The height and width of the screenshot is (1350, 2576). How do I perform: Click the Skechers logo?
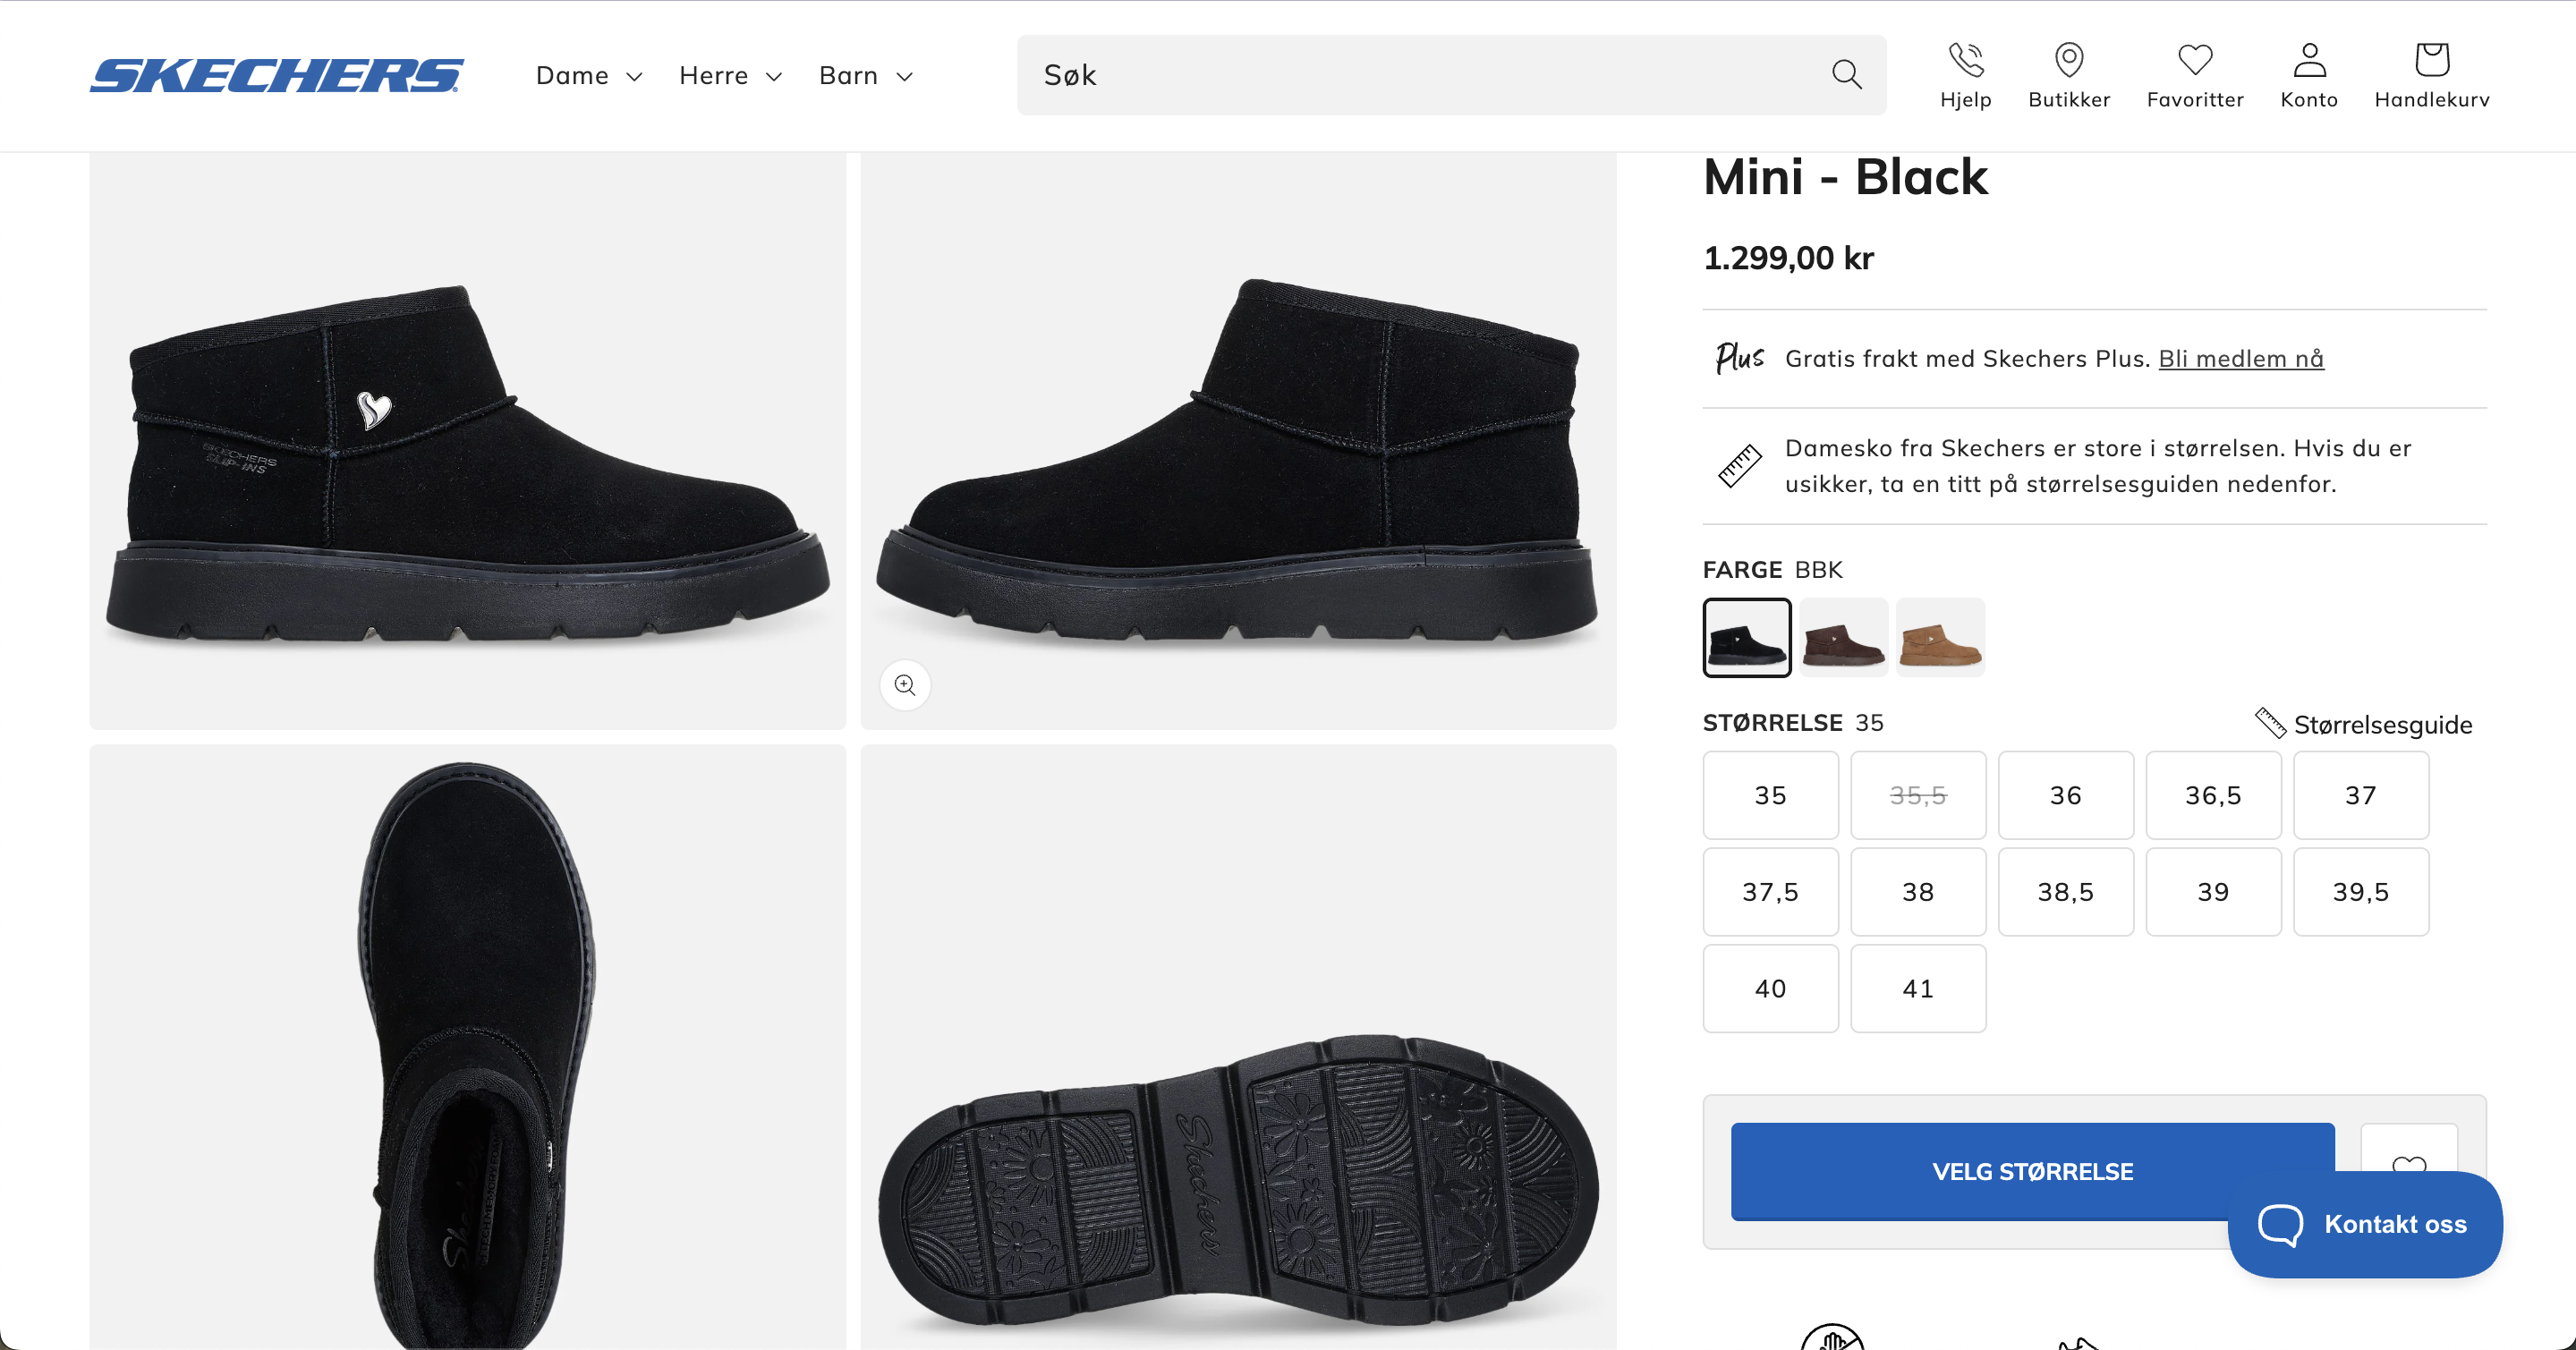277,76
